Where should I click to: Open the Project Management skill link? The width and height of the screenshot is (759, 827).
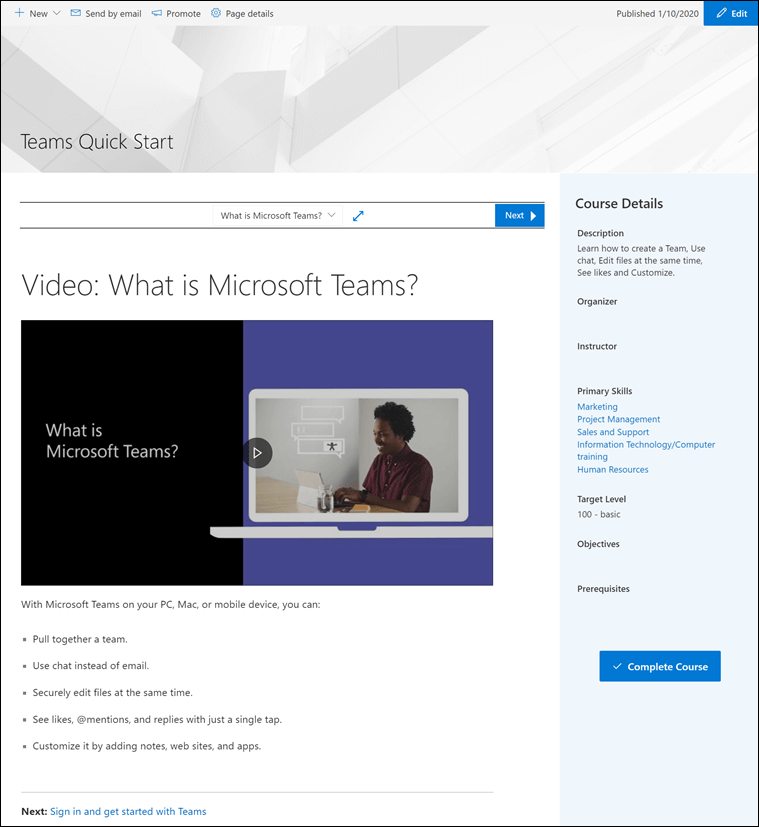[x=618, y=419]
